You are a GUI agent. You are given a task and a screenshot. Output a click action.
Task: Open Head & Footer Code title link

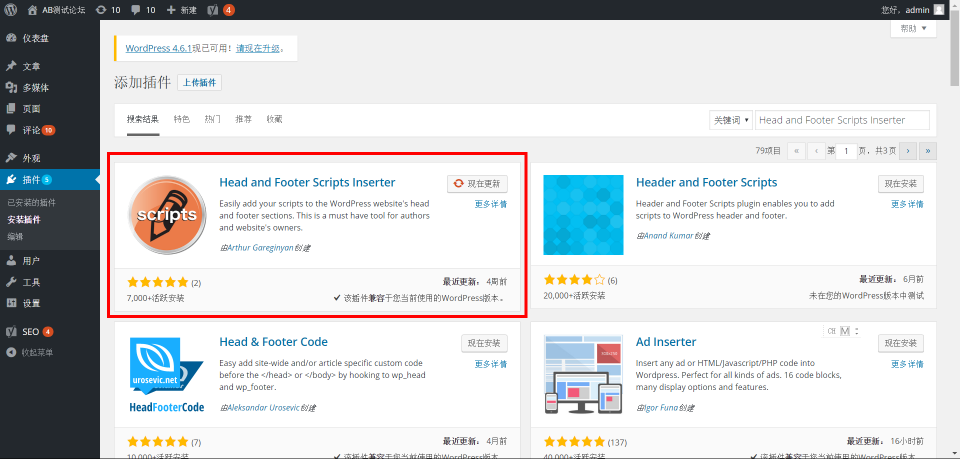click(x=274, y=342)
